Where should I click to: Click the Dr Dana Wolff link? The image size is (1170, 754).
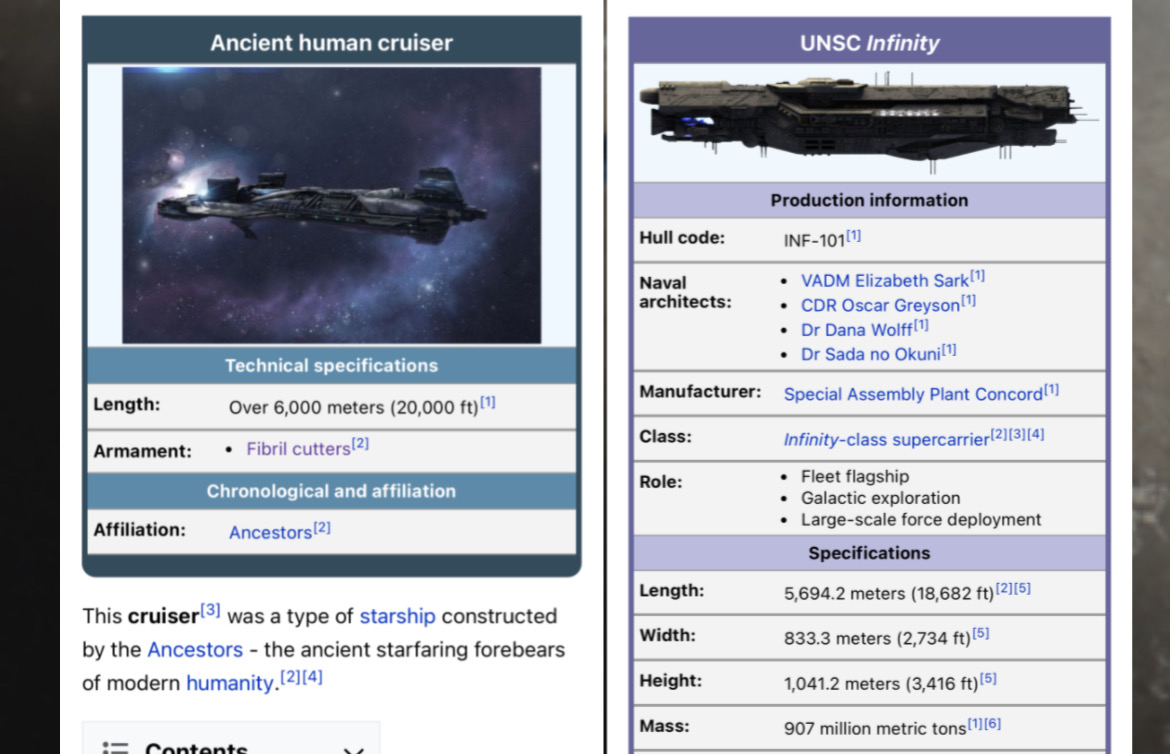coord(856,330)
